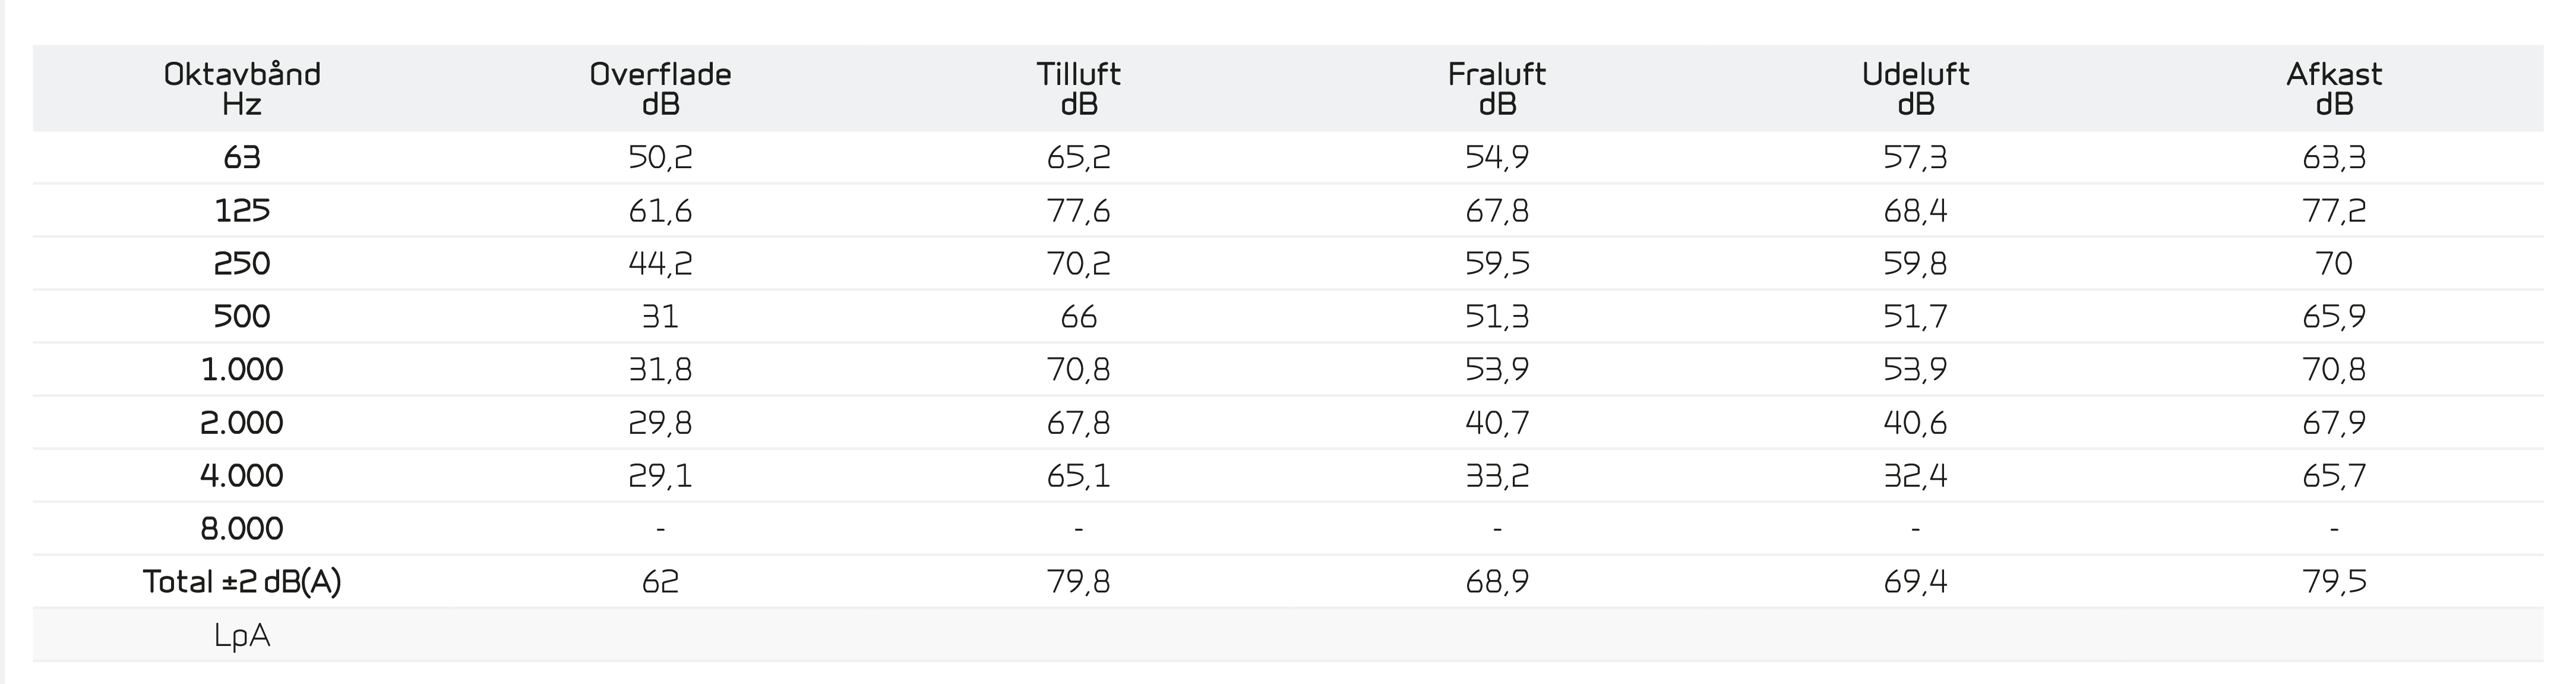Image resolution: width=2576 pixels, height=684 pixels.
Task: Click Afkast value 65,7 at 4.000 Hz
Action: point(2334,475)
